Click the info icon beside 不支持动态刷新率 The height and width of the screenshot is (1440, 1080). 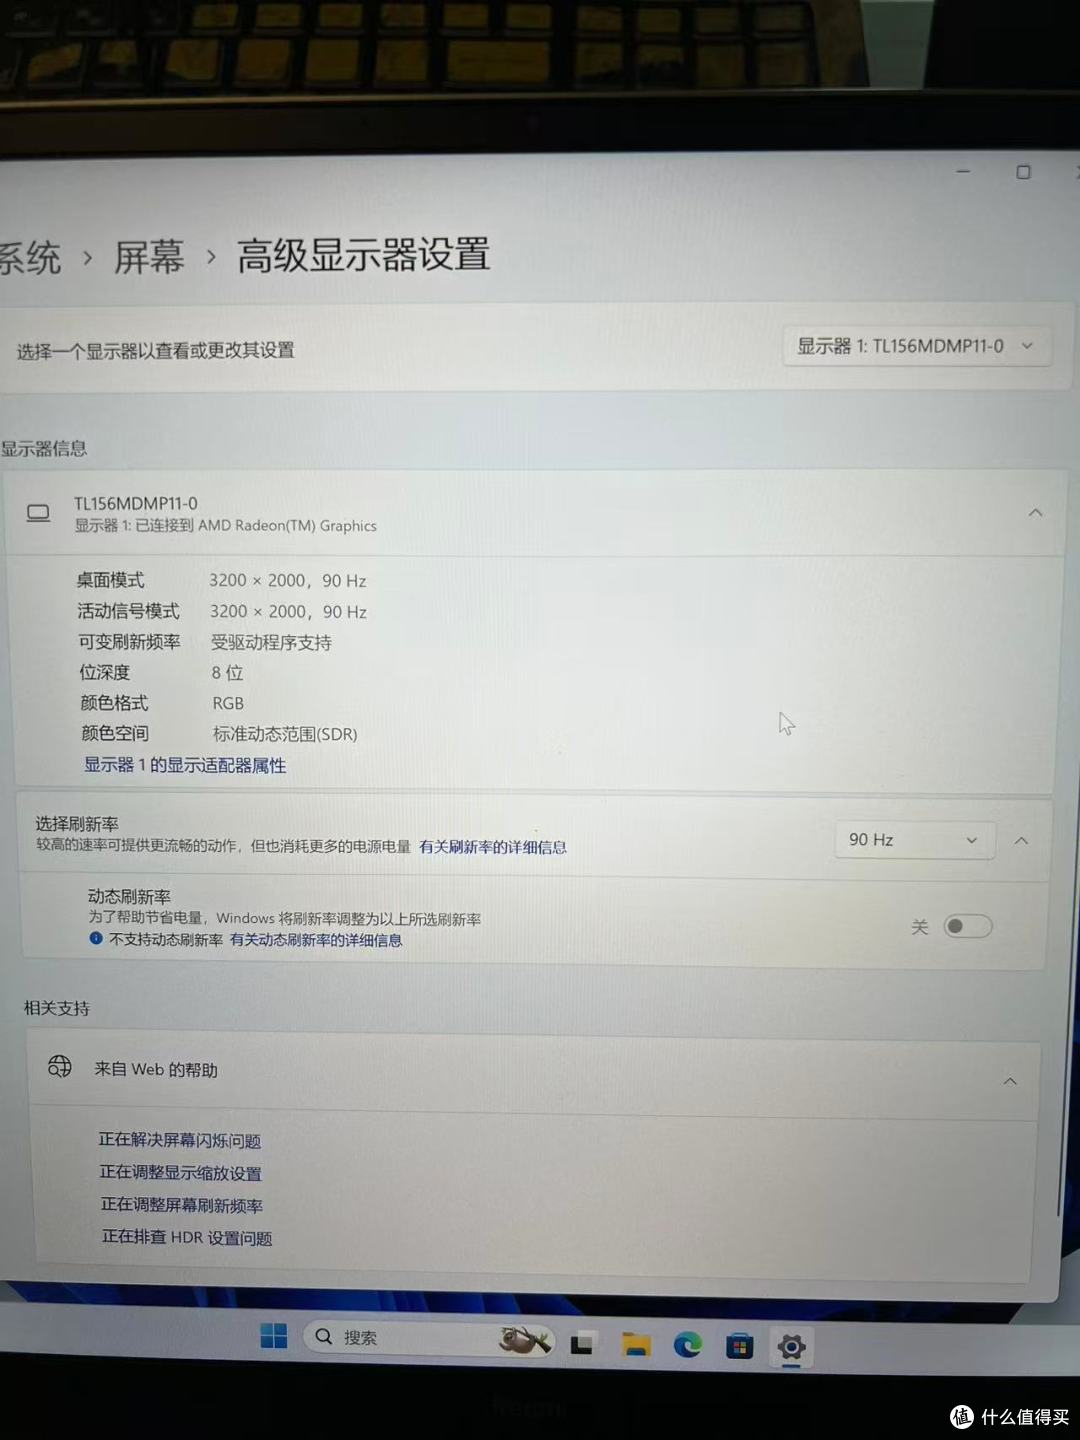96,938
